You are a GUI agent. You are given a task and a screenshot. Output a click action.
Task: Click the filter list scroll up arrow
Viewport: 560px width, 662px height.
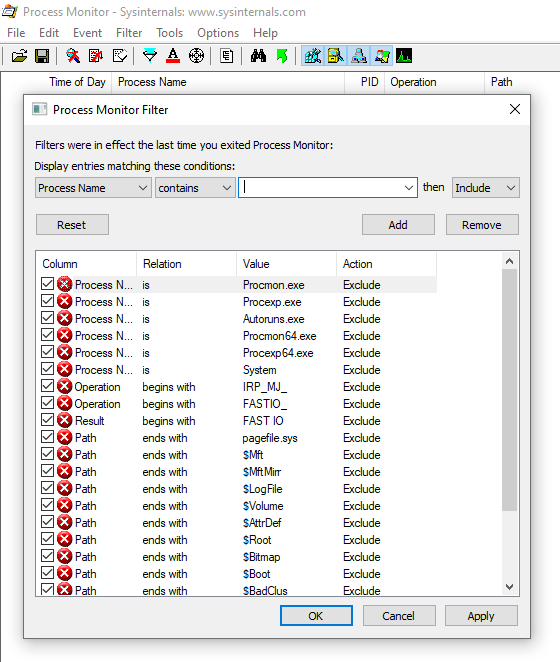point(510,261)
